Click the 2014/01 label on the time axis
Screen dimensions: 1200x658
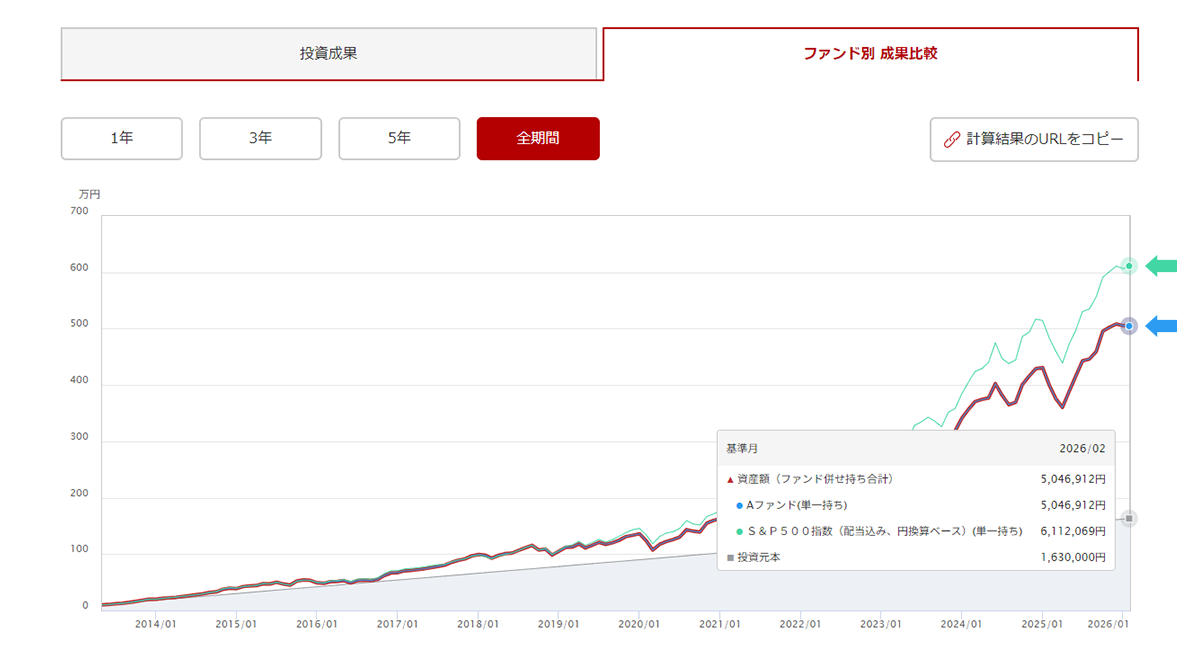coord(155,625)
